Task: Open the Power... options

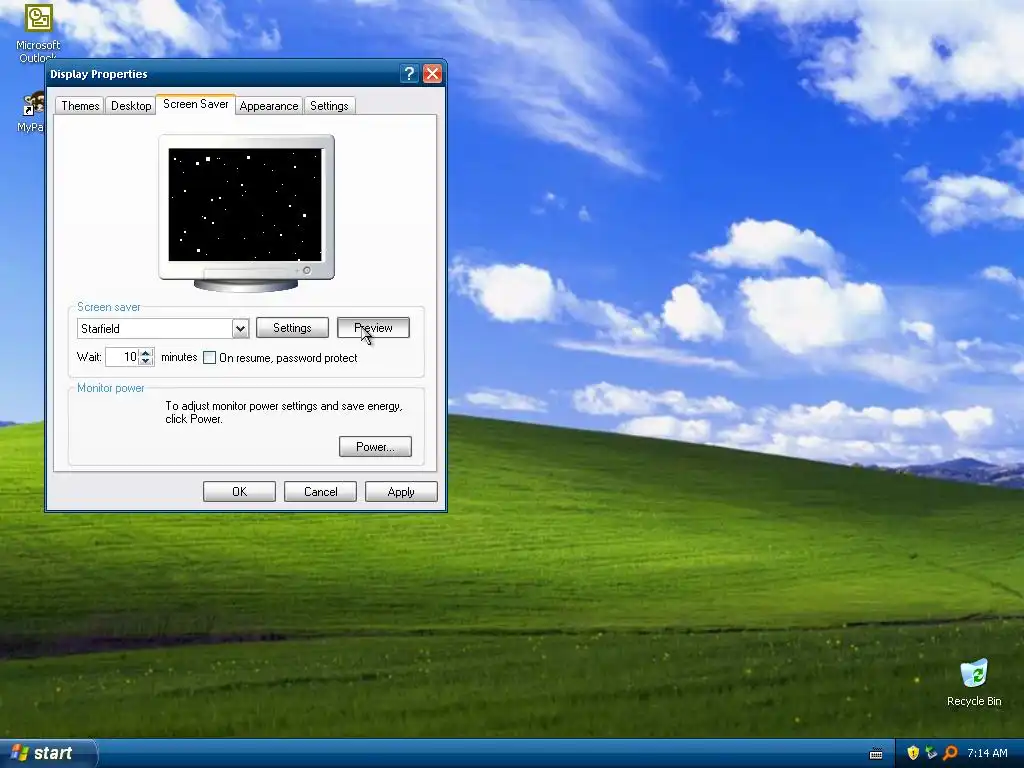Action: (x=375, y=447)
